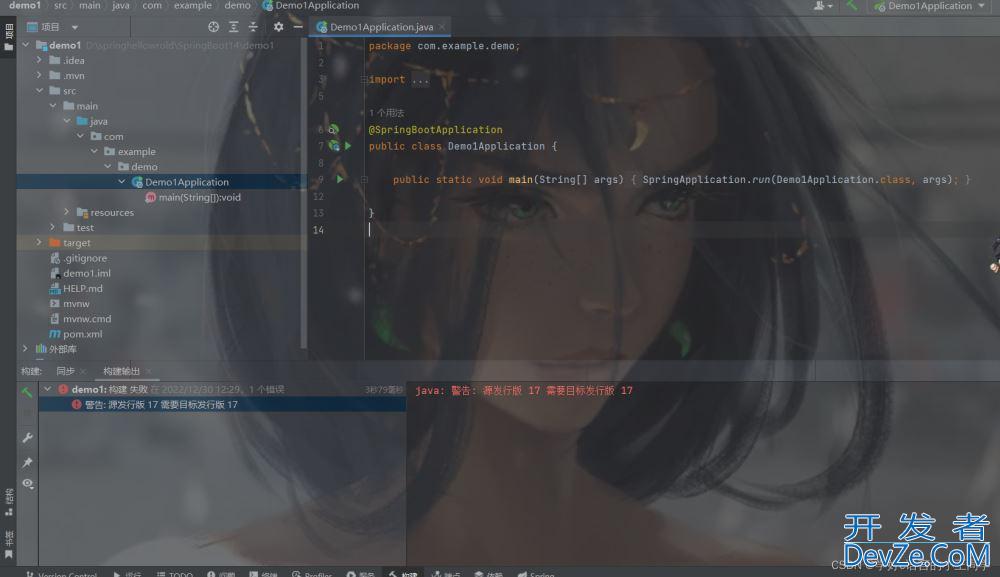Click green run arrow beside main method
1000x577 pixels.
[340, 179]
